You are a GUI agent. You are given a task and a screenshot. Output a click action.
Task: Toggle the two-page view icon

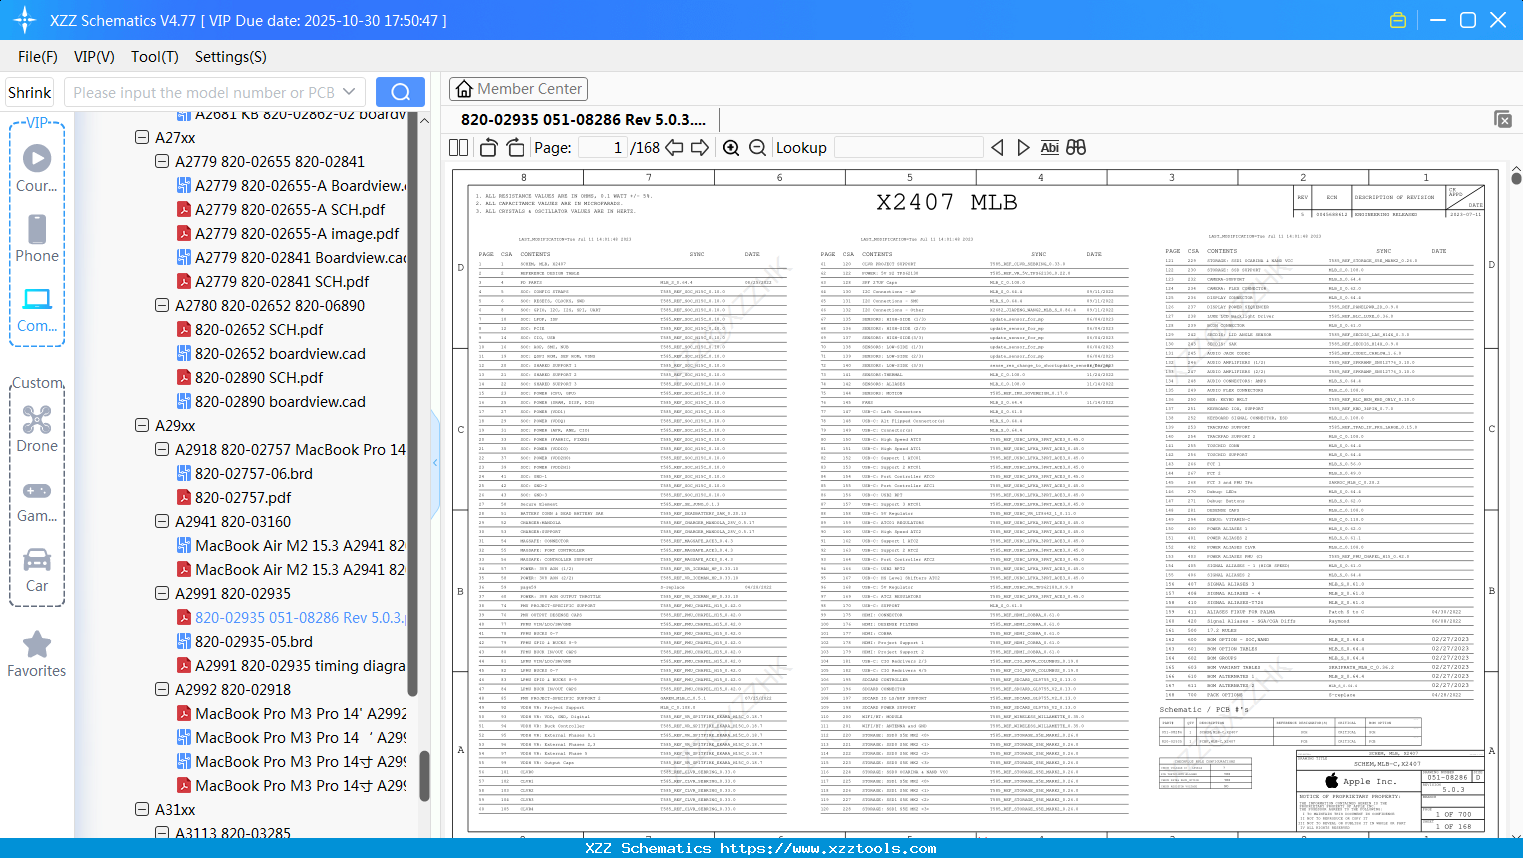pos(459,148)
